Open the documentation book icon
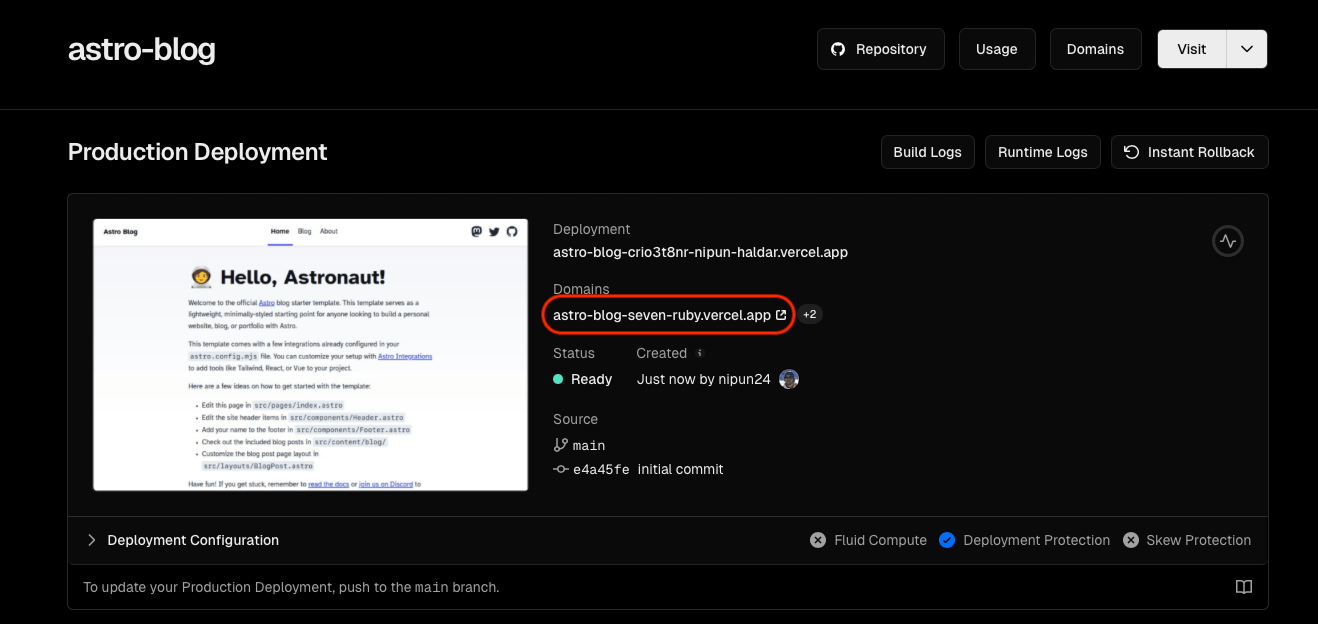 click(1243, 587)
